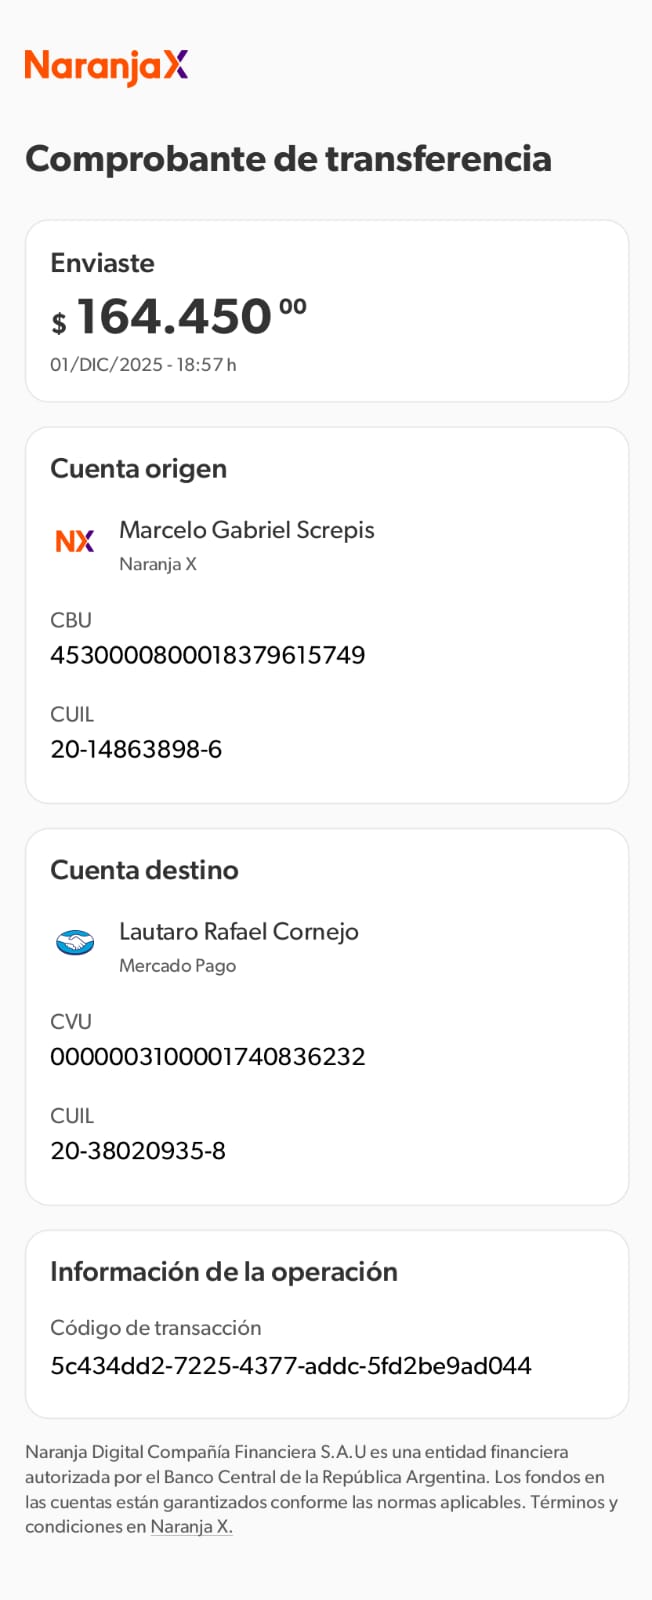Click the Información de la operación heading

[x=224, y=1272]
